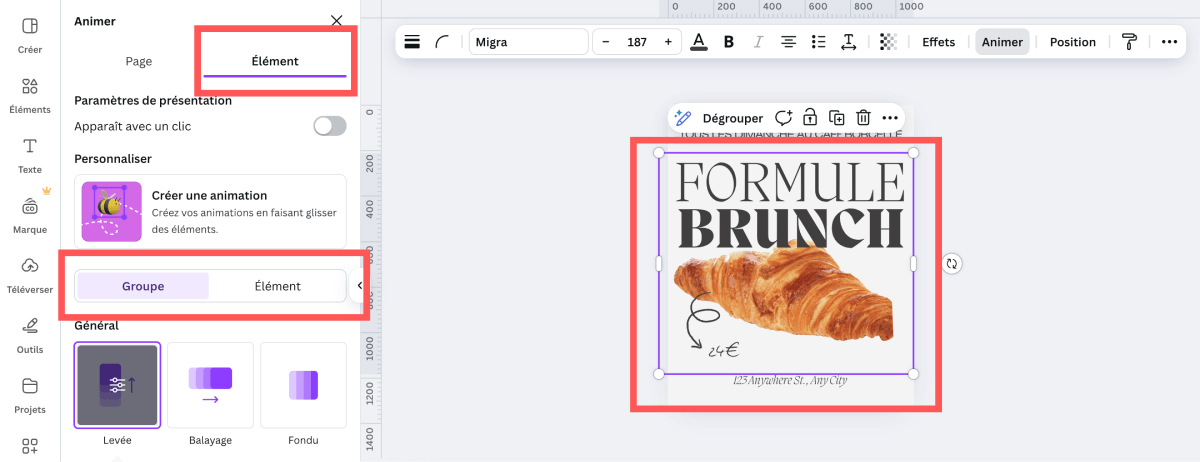Change text alignment
Viewport: 1200px width, 462px height.
point(788,42)
